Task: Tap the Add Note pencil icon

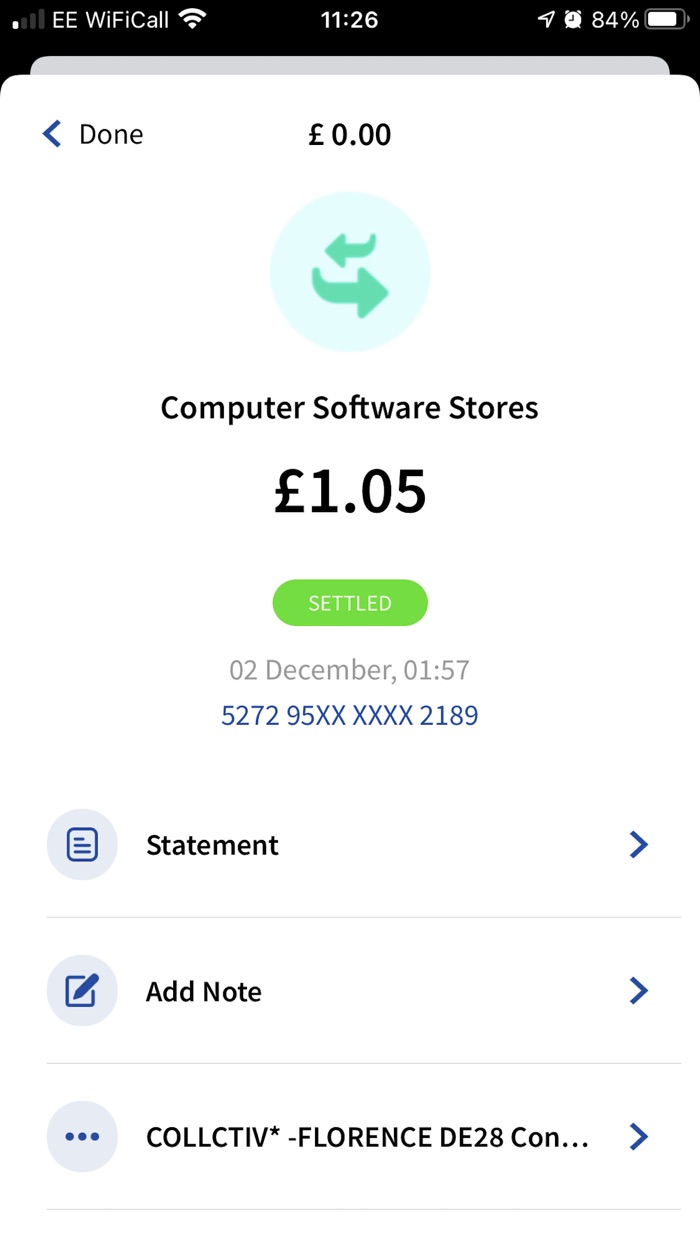Action: coord(82,990)
